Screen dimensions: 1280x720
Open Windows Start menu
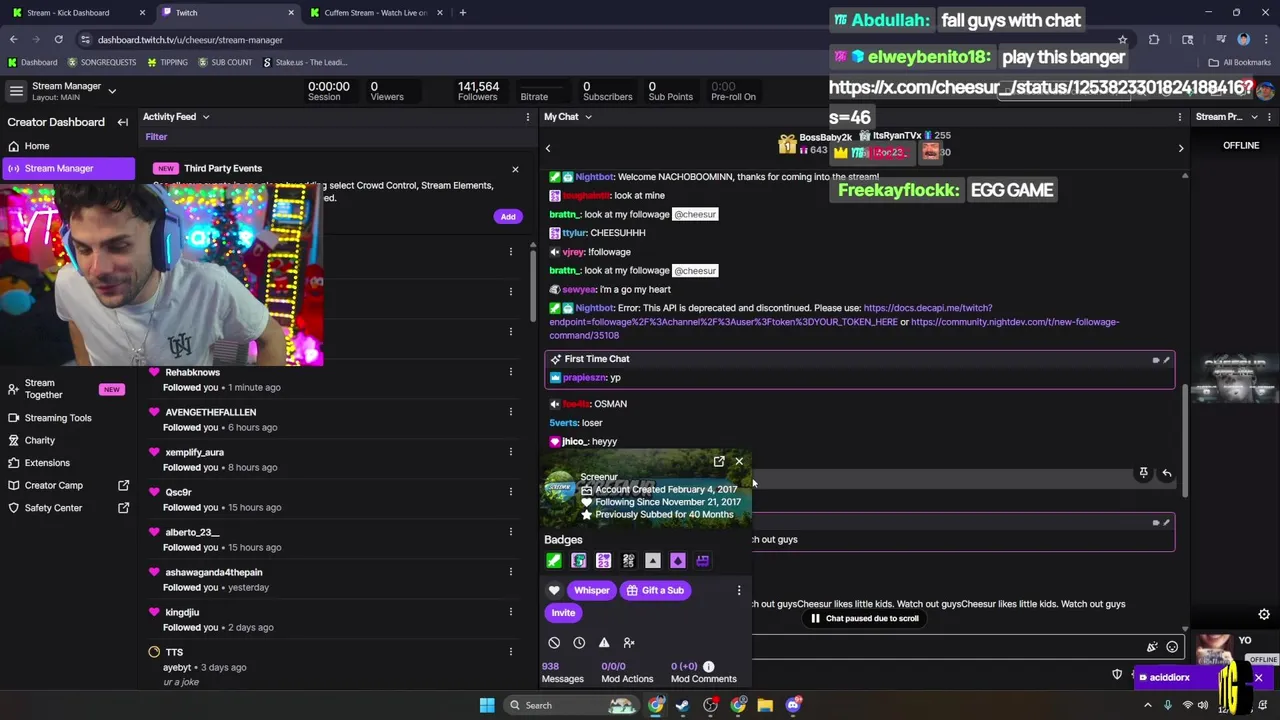[487, 705]
